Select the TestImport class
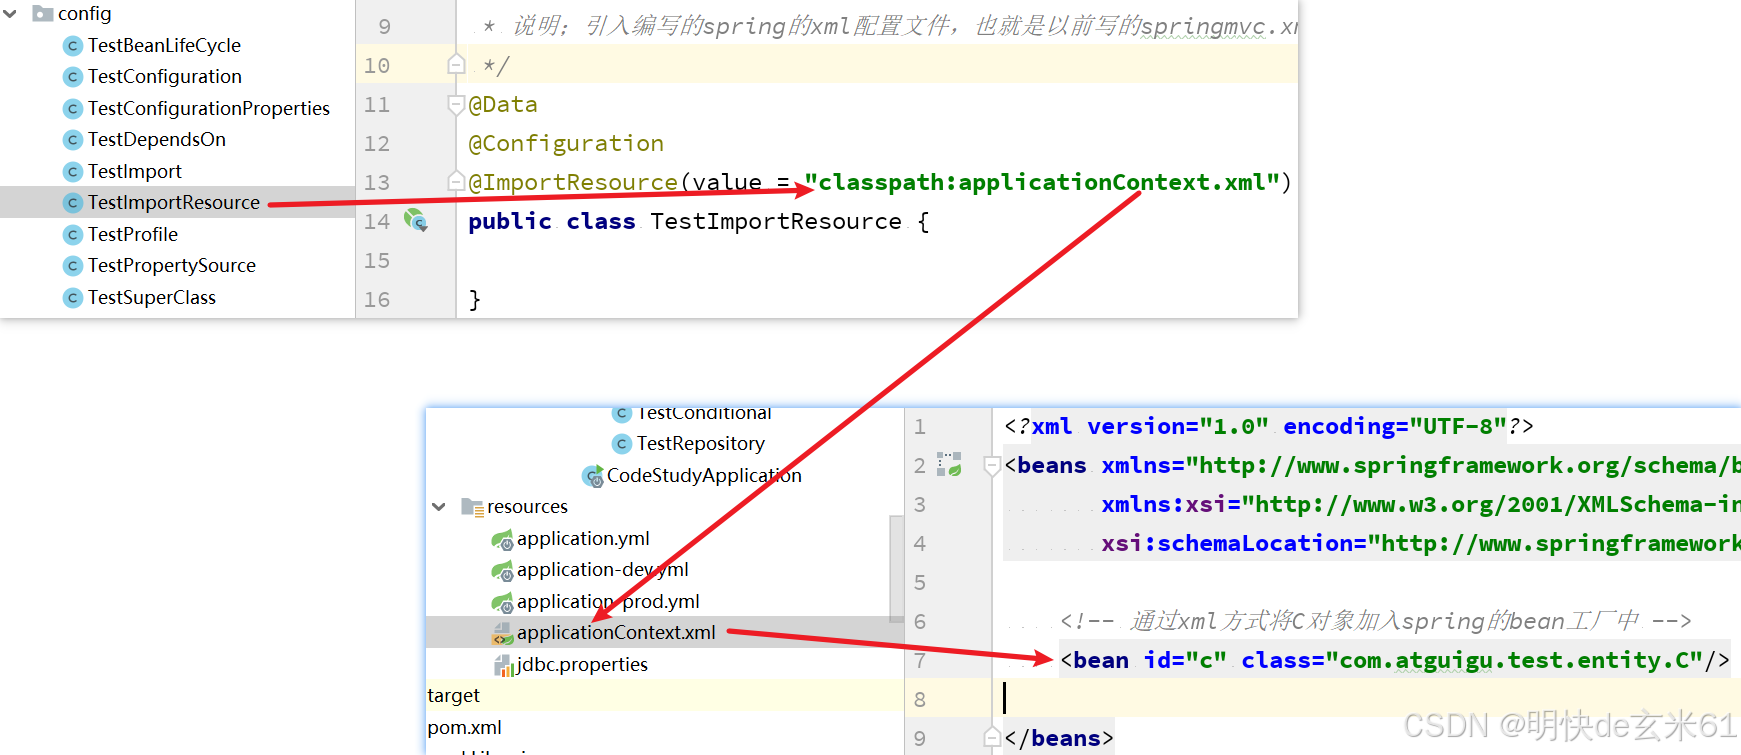Viewport: 1741px width, 755px height. coord(135,171)
